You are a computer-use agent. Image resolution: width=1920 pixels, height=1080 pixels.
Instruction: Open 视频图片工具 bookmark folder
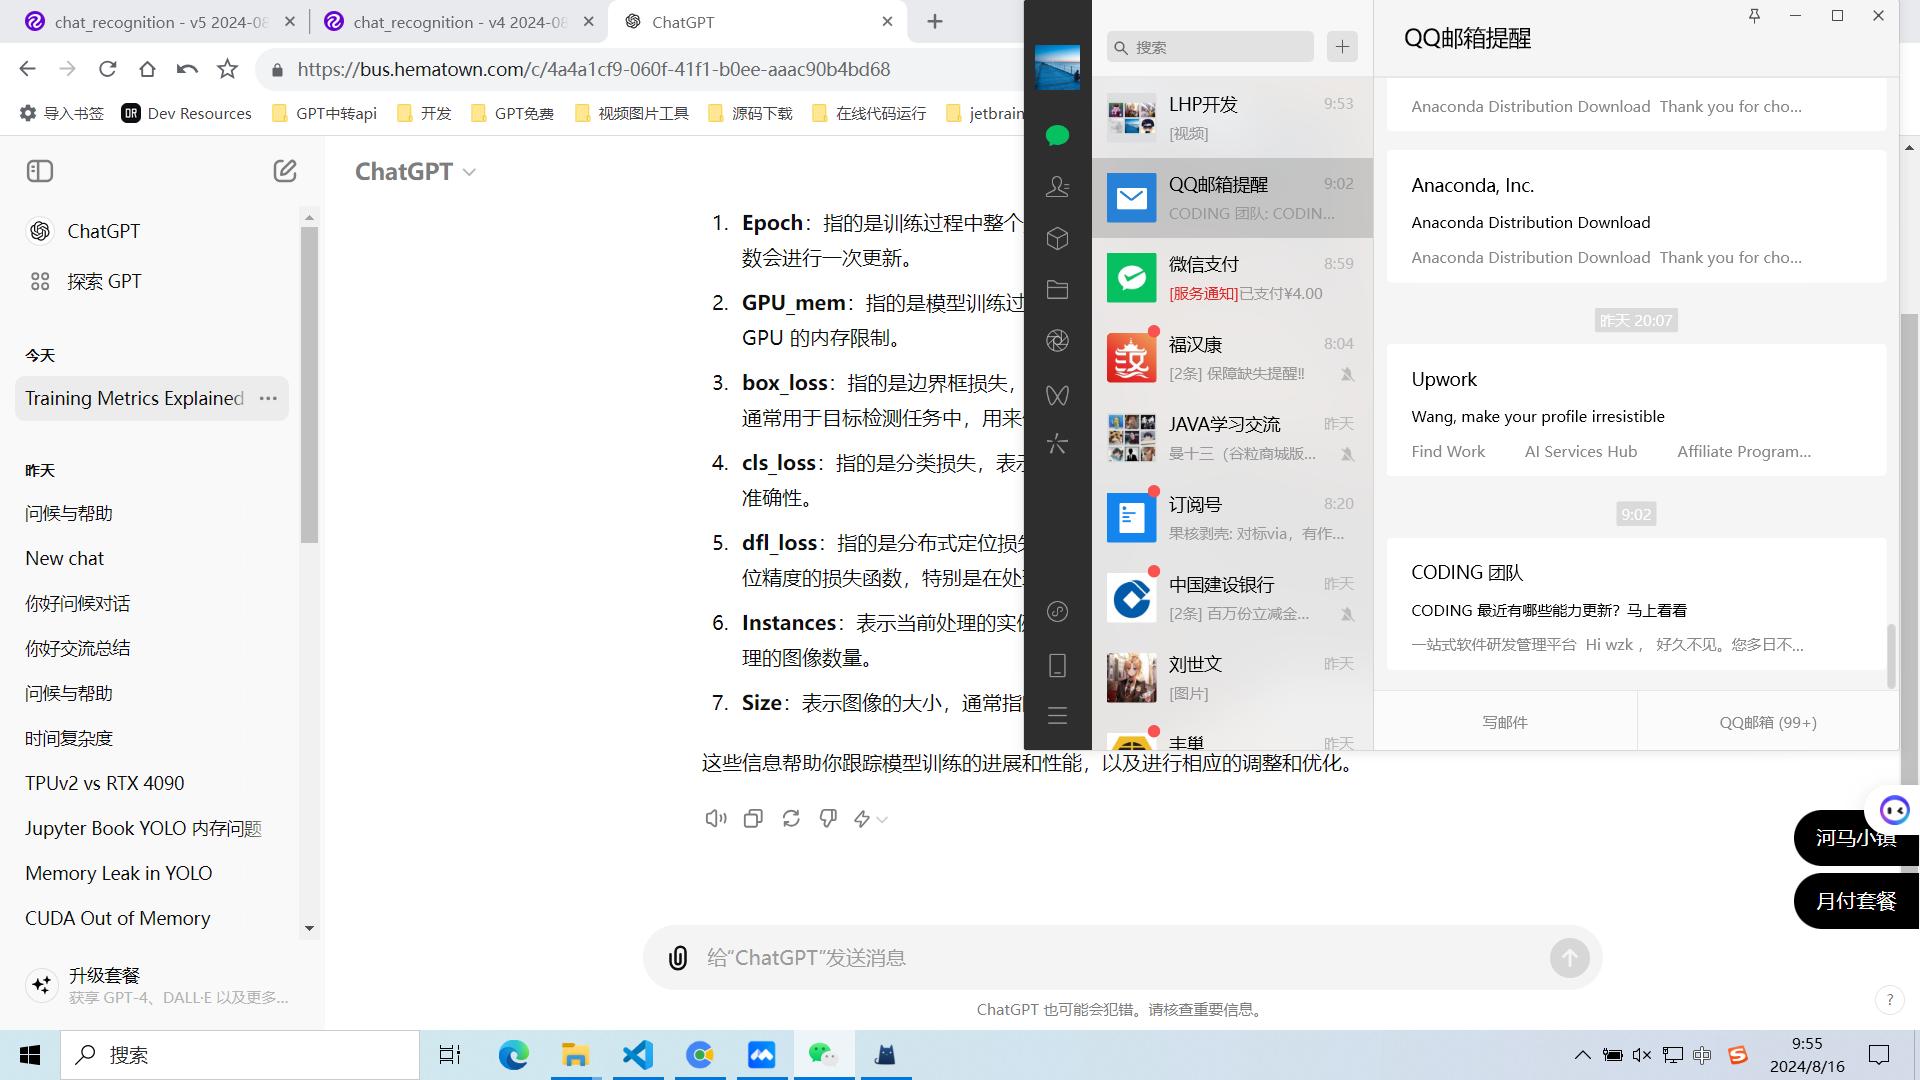632,113
